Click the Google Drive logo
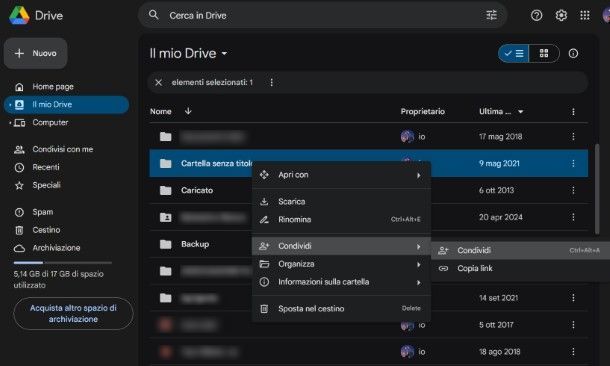The height and width of the screenshot is (366, 610). 19,16
